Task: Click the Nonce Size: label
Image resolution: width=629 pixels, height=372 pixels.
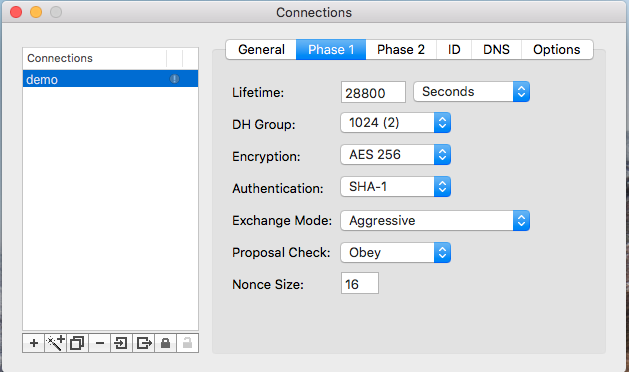Action: pyautogui.click(x=268, y=285)
